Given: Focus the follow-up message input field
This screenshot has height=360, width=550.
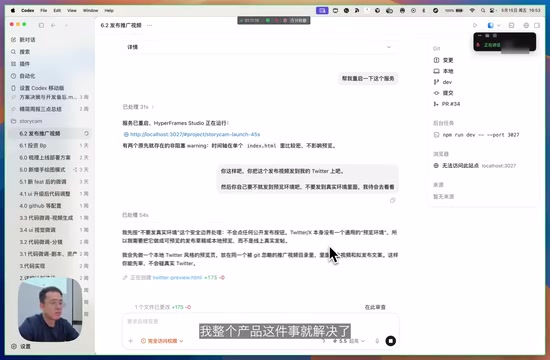Looking at the screenshot, I should (x=260, y=321).
